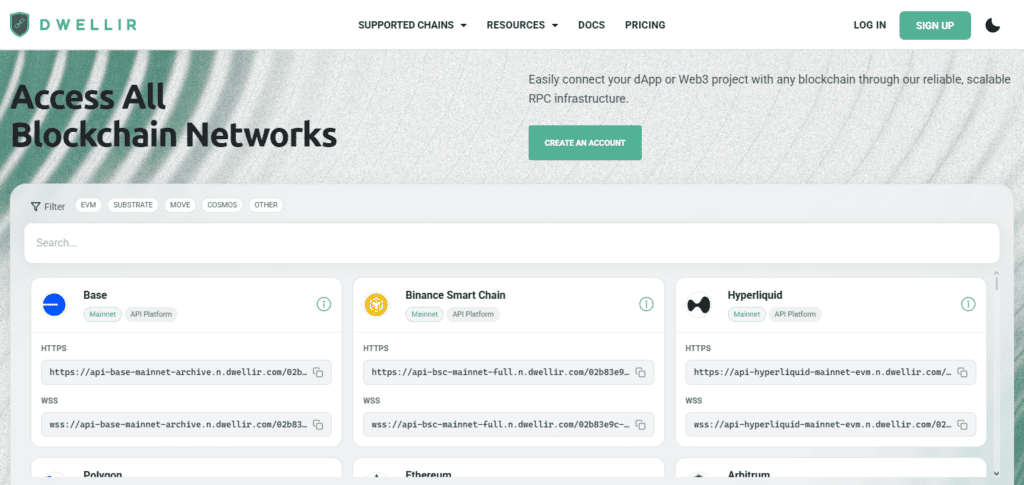Copy the Base WSS endpoint
Viewport: 1024px width, 485px height.
click(x=318, y=424)
